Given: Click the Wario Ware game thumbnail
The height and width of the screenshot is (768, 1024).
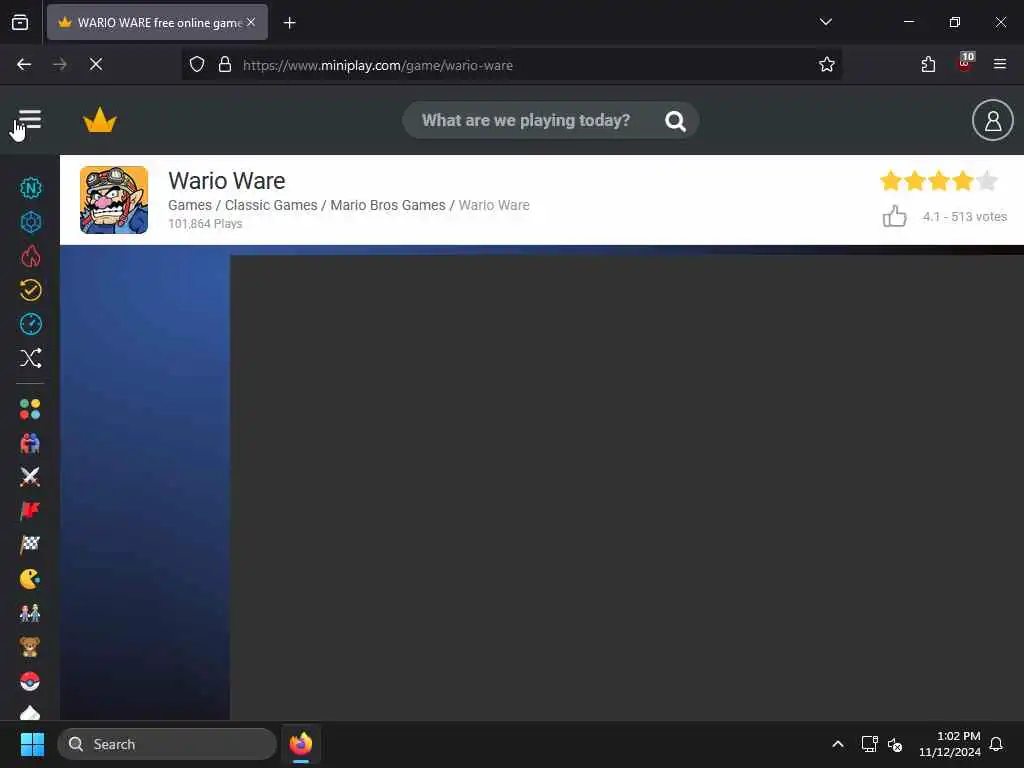Looking at the screenshot, I should tap(114, 200).
